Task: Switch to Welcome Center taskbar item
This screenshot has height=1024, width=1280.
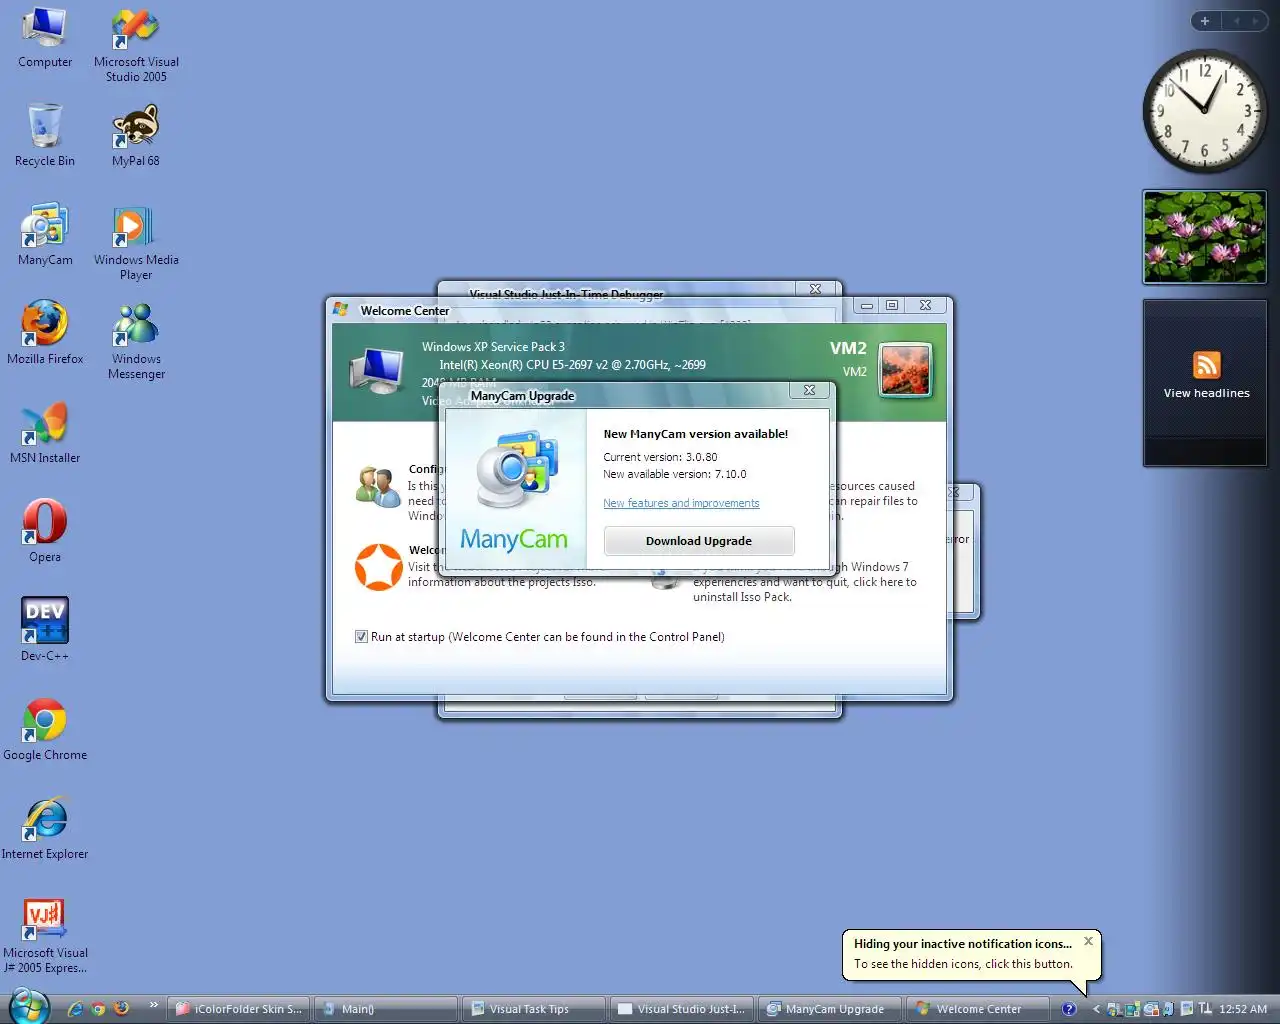Action: coord(976,1009)
